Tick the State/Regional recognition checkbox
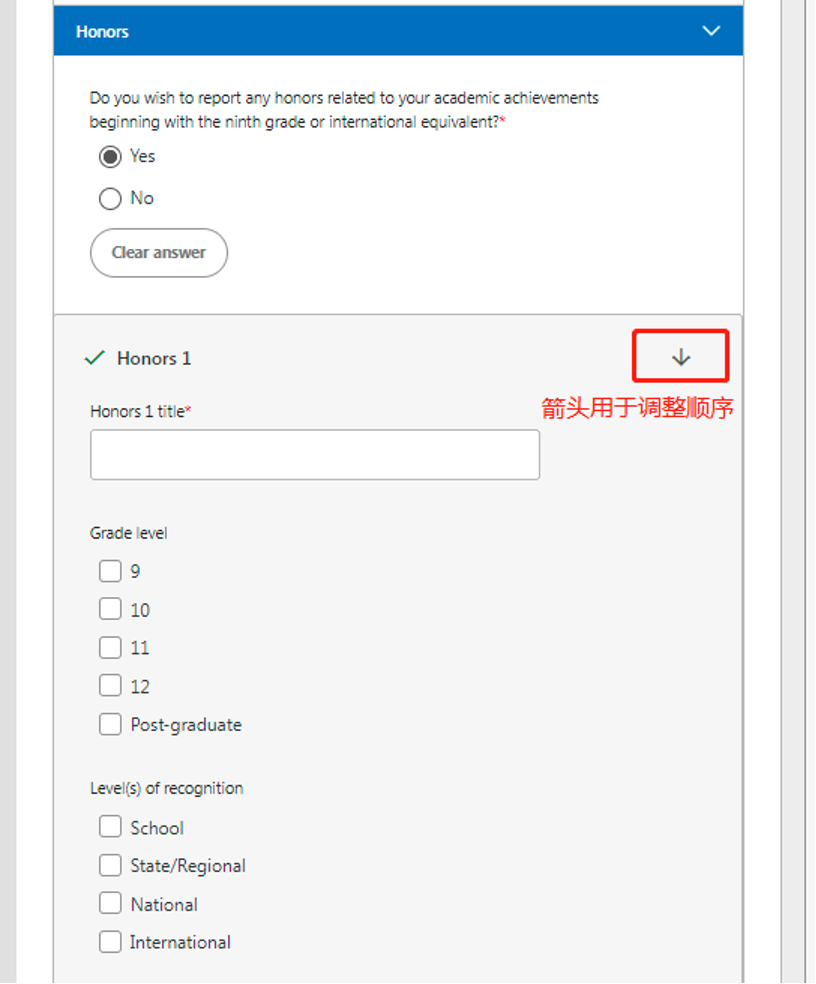The height and width of the screenshot is (984, 816). click(110, 865)
